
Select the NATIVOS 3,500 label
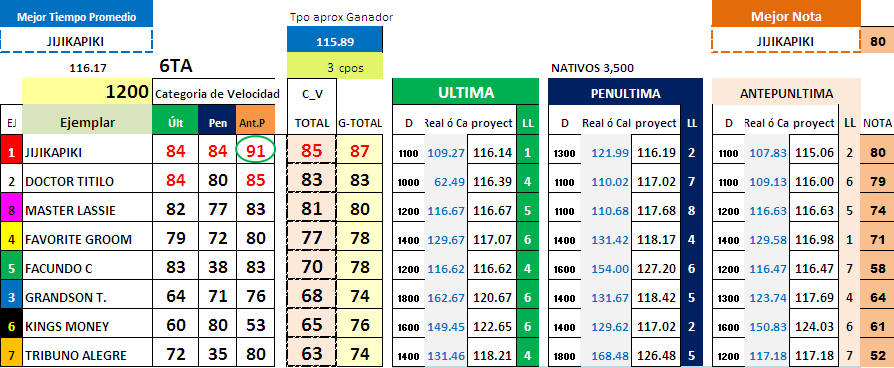(x=592, y=68)
